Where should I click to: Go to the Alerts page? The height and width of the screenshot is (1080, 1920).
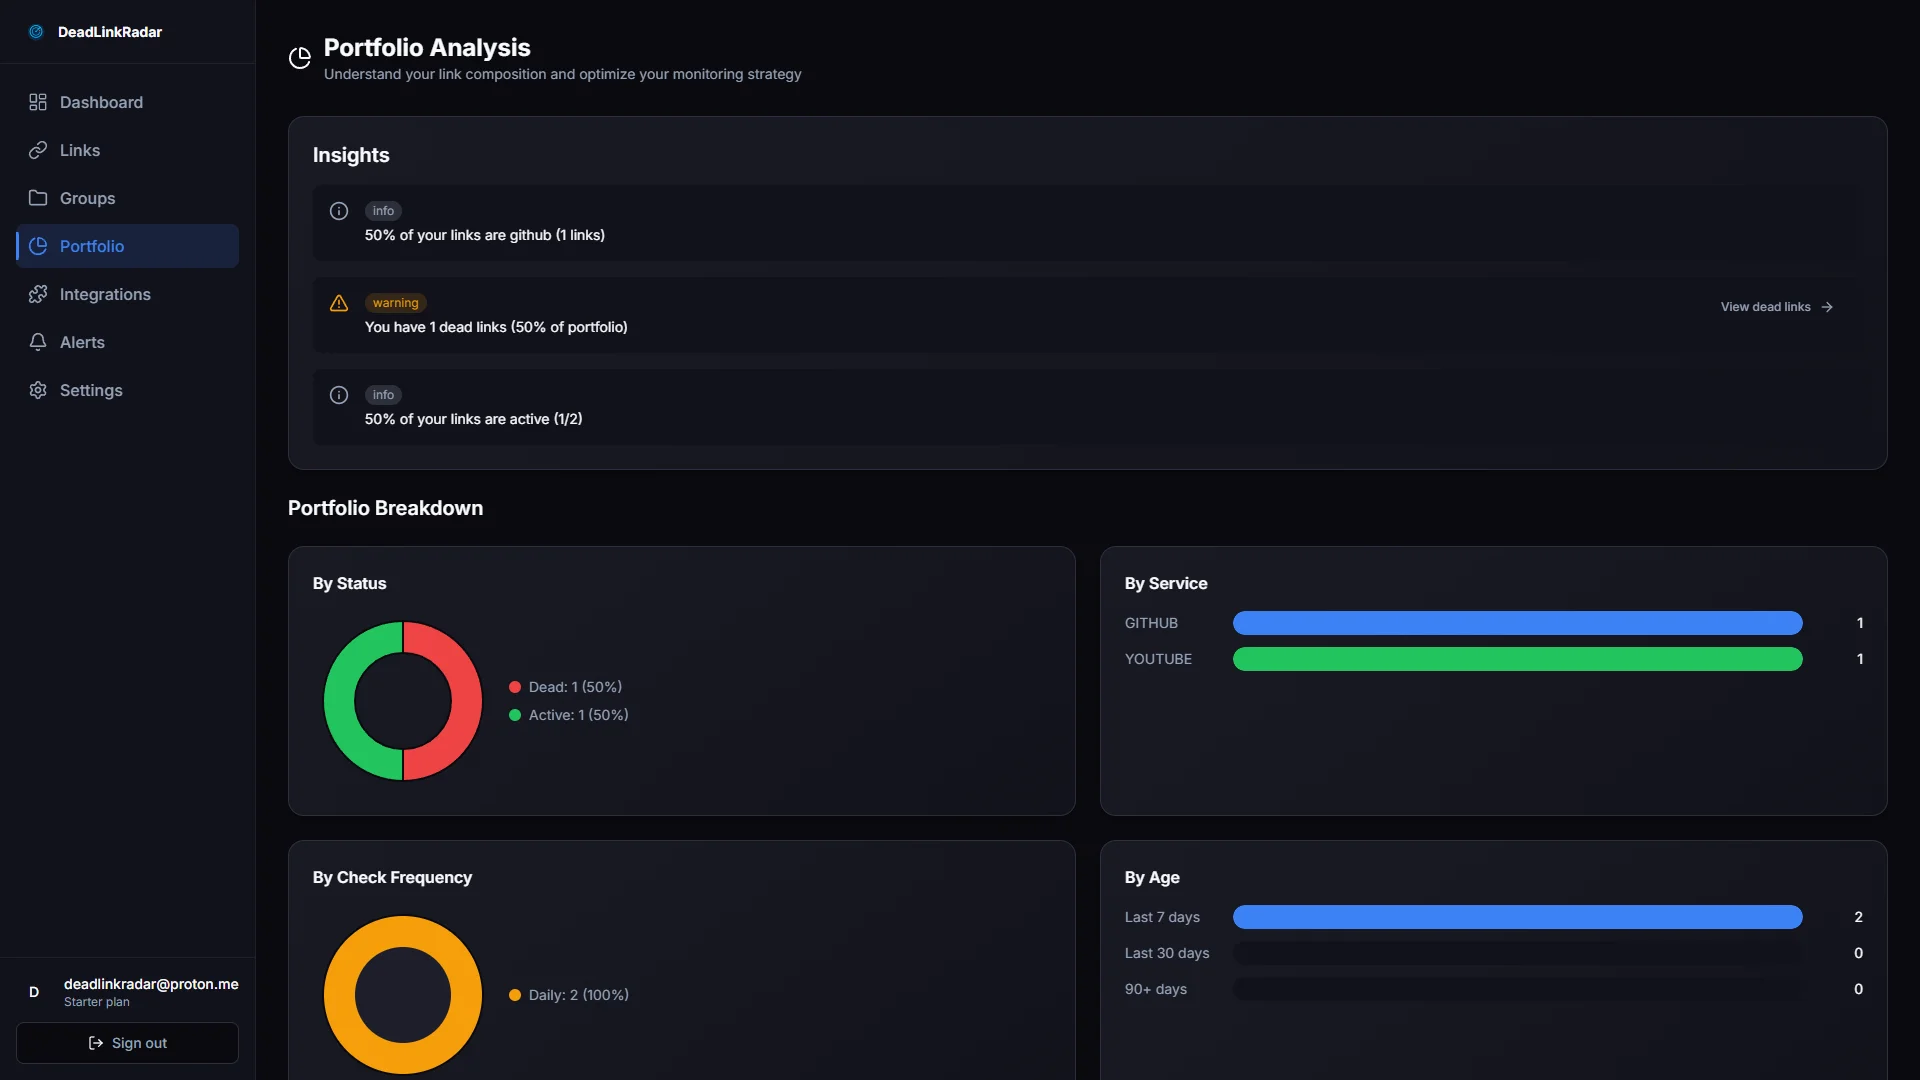[82, 342]
